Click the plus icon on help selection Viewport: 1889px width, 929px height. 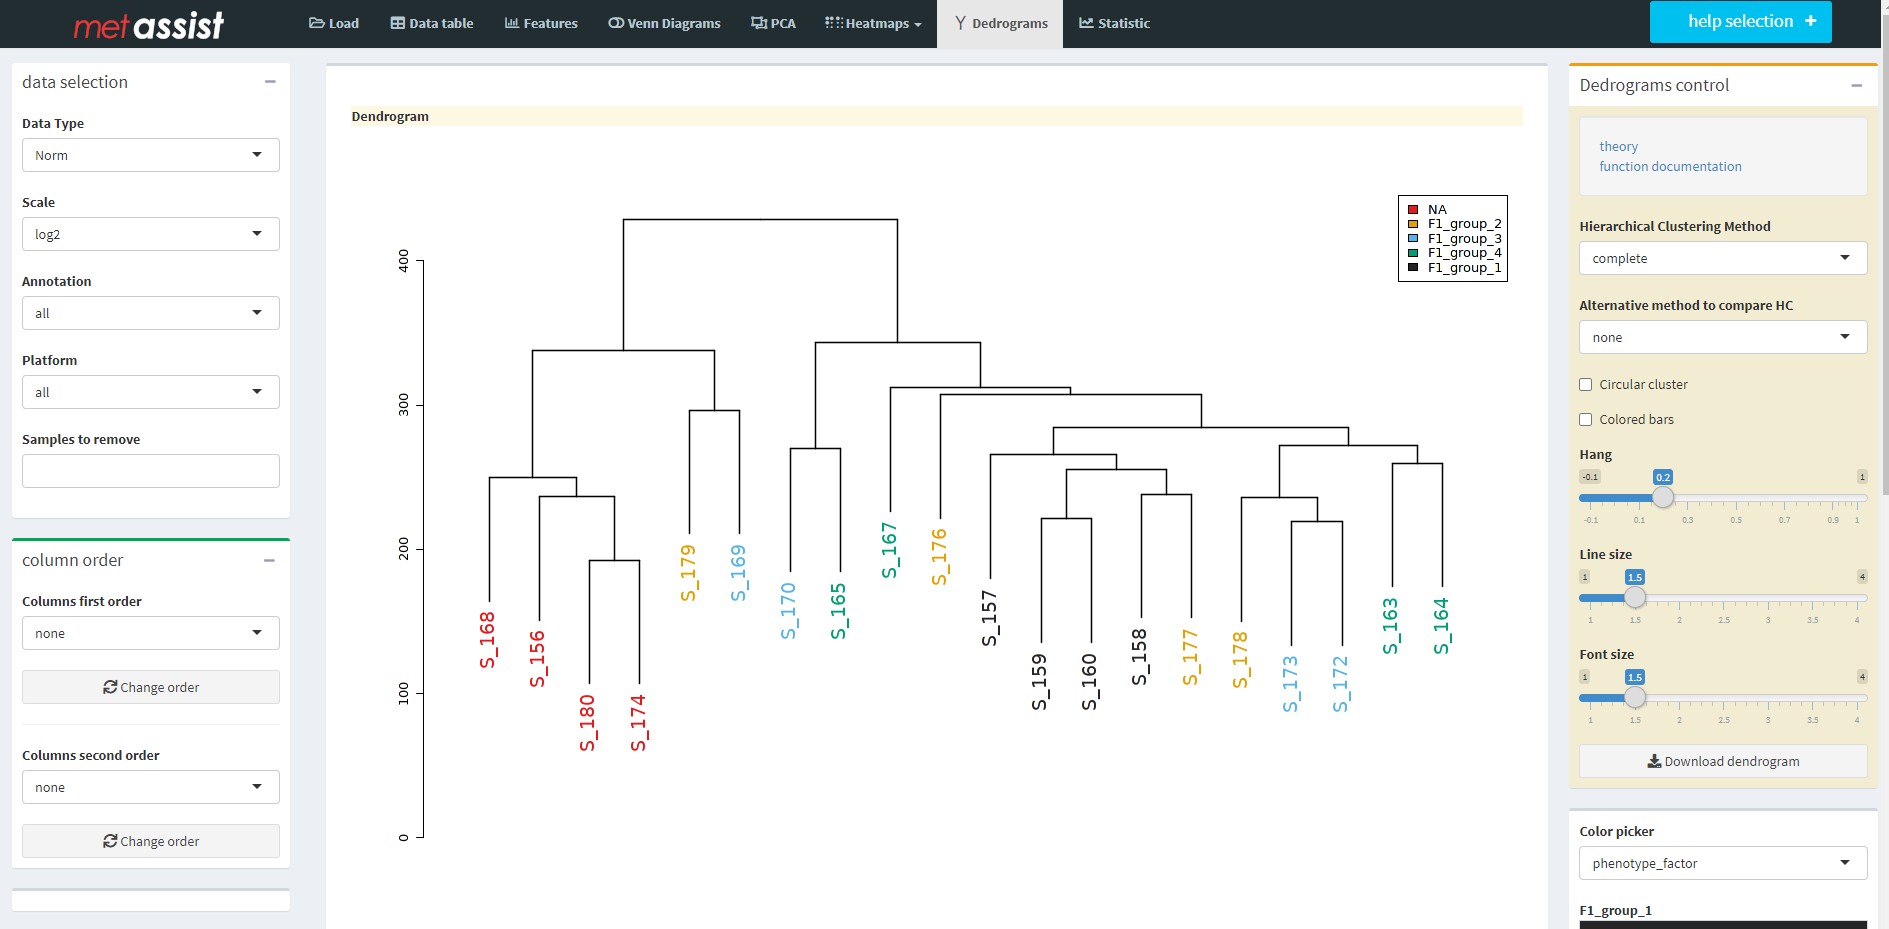point(1810,21)
